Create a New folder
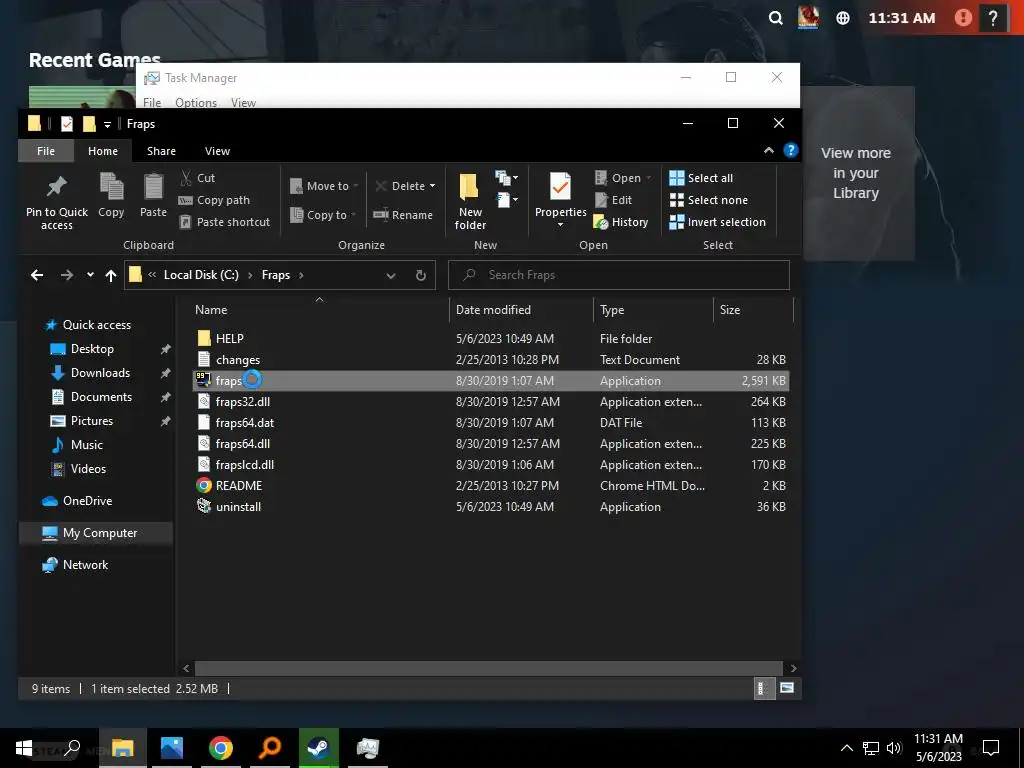Screen dimensions: 1024x768 470,201
